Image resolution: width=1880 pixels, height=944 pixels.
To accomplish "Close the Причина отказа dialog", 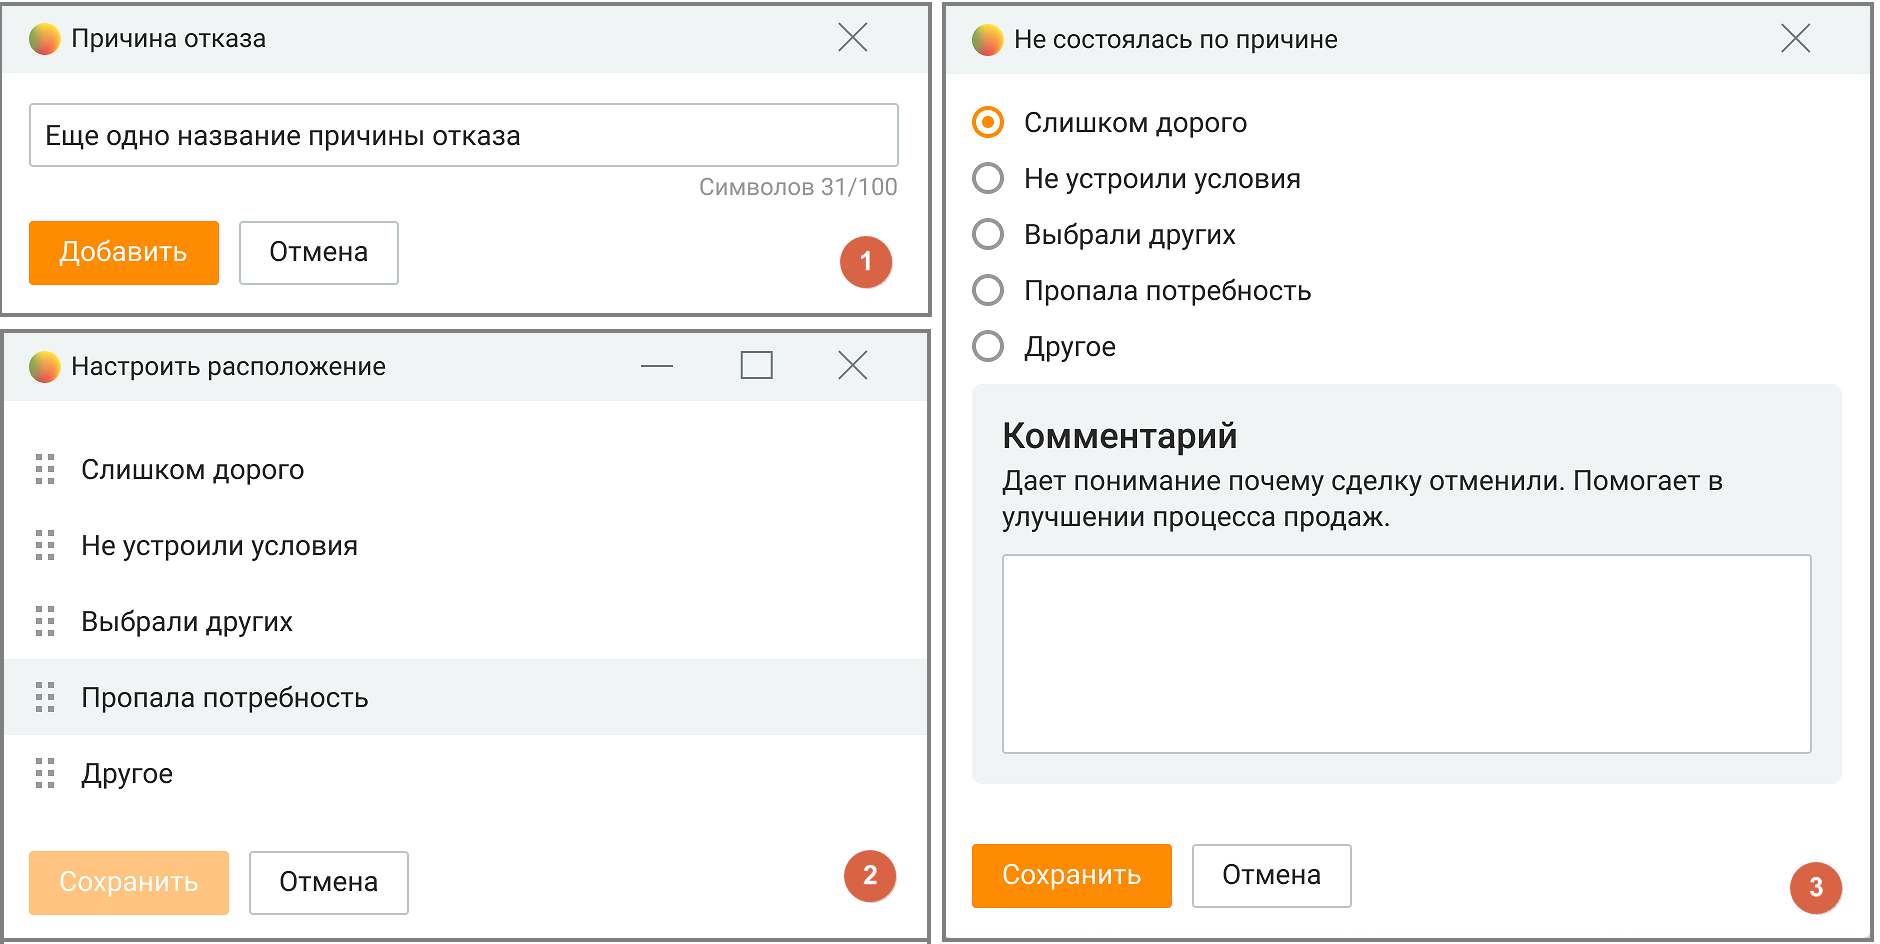I will click(x=853, y=38).
